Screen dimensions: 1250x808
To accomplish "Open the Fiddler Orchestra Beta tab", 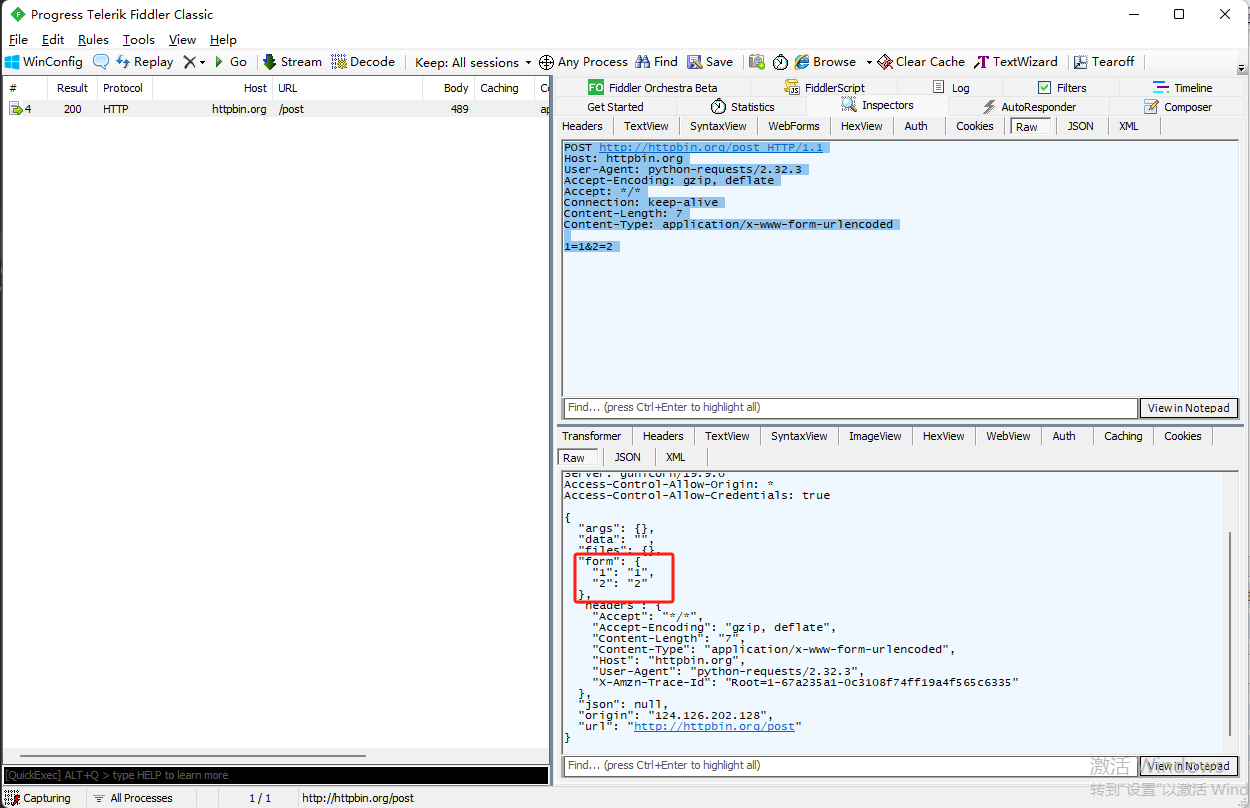I will (x=652, y=88).
